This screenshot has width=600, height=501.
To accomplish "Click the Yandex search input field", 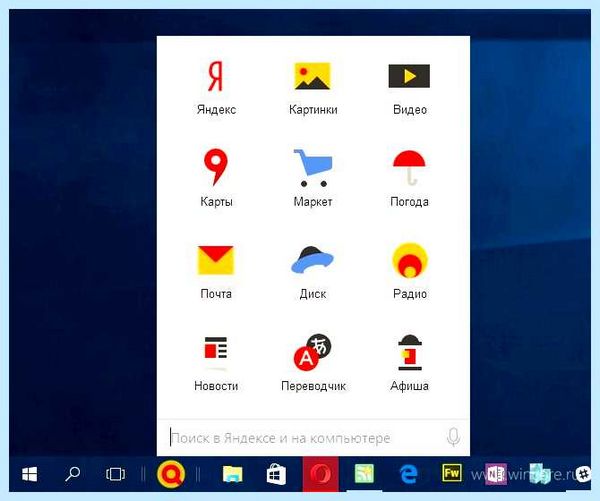I will click(302, 438).
